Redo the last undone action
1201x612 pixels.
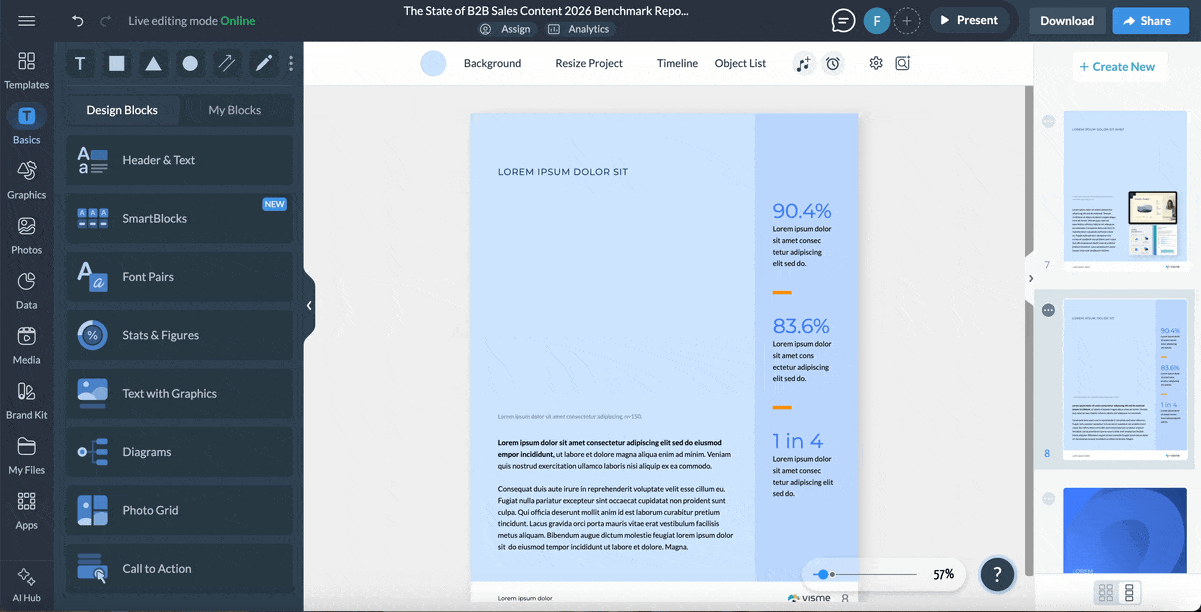[106, 21]
